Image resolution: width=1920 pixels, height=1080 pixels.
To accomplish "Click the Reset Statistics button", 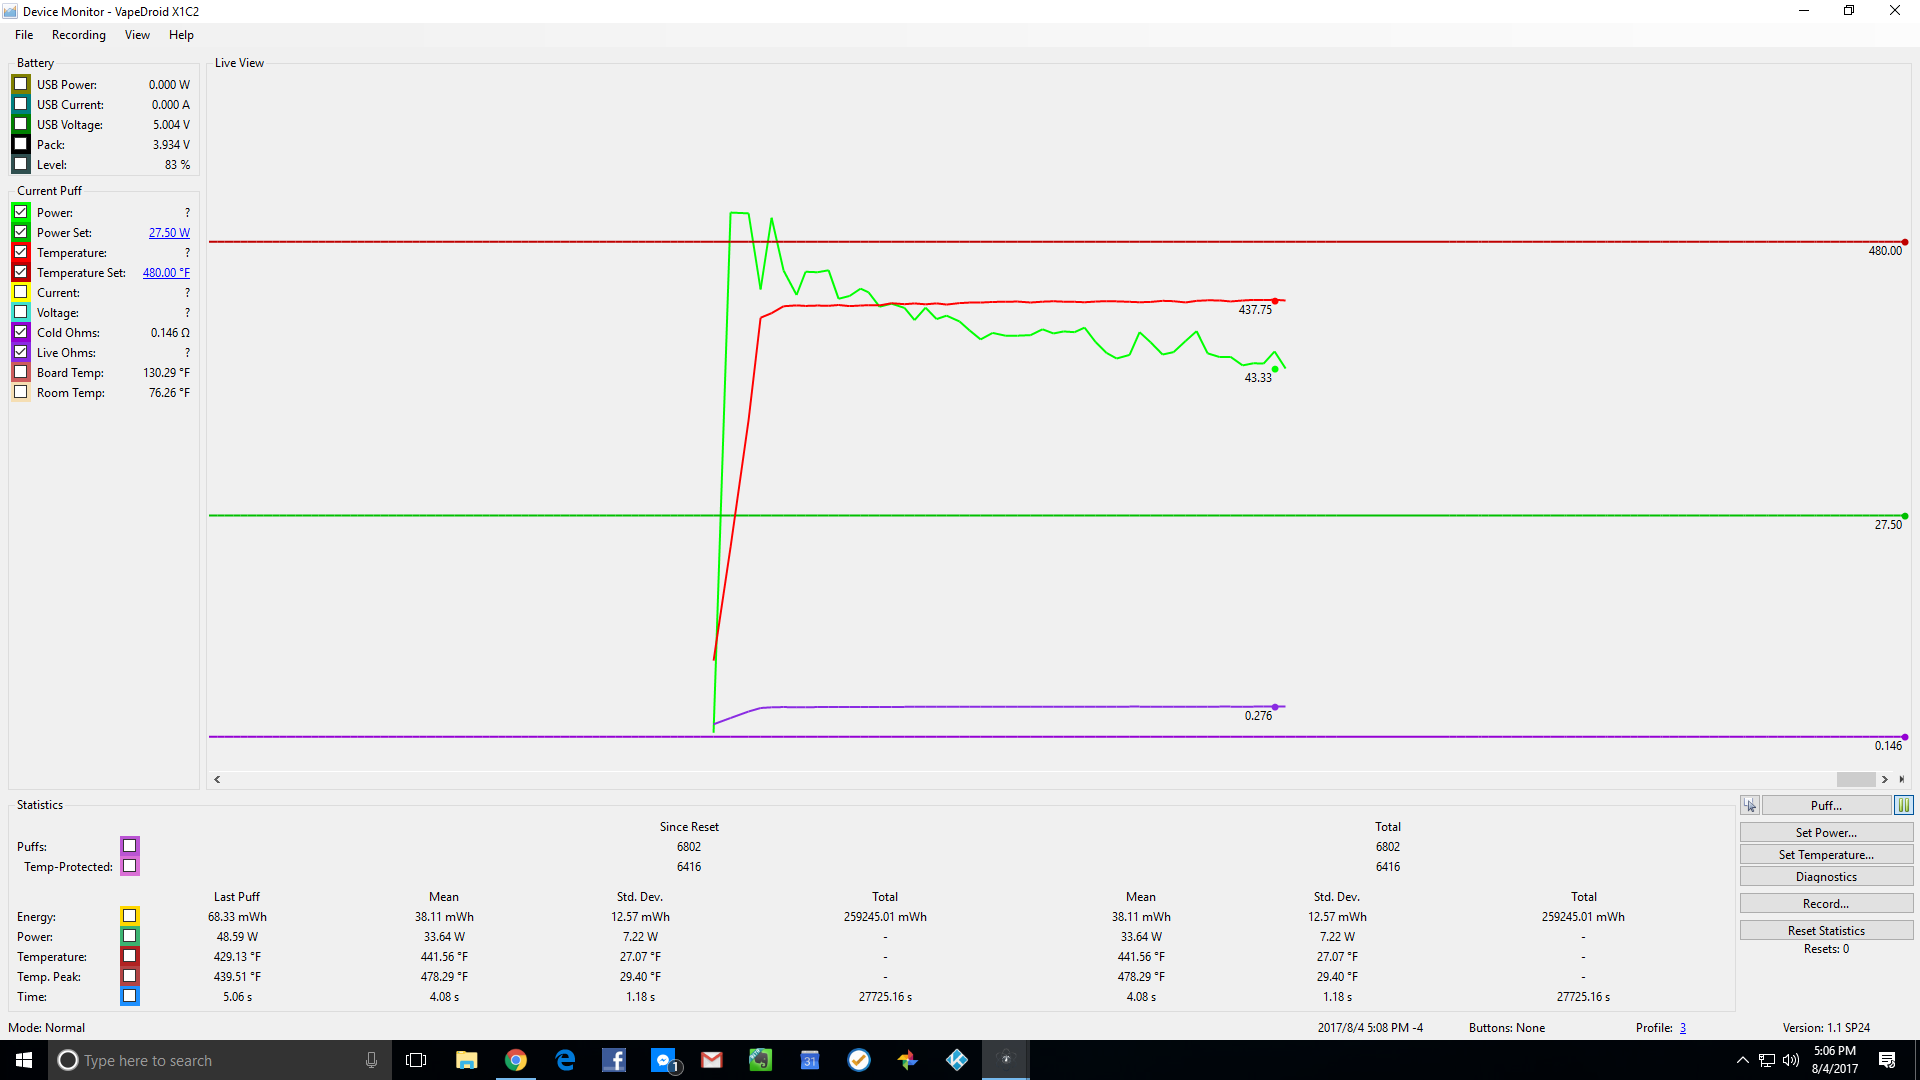I will pos(1826,930).
